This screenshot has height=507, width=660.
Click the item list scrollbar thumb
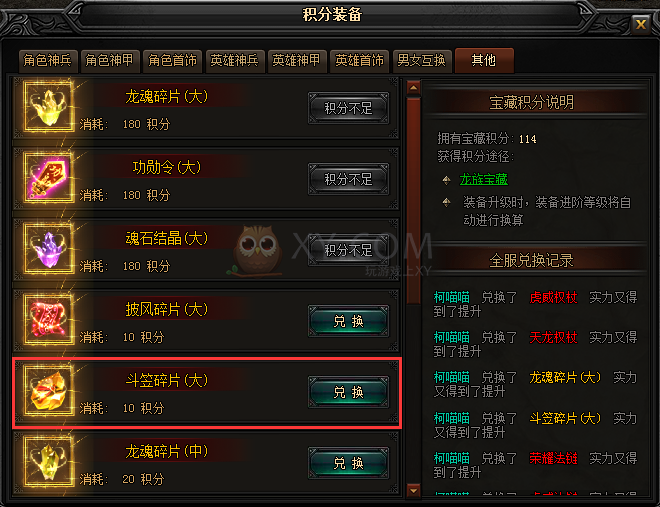coord(413,200)
